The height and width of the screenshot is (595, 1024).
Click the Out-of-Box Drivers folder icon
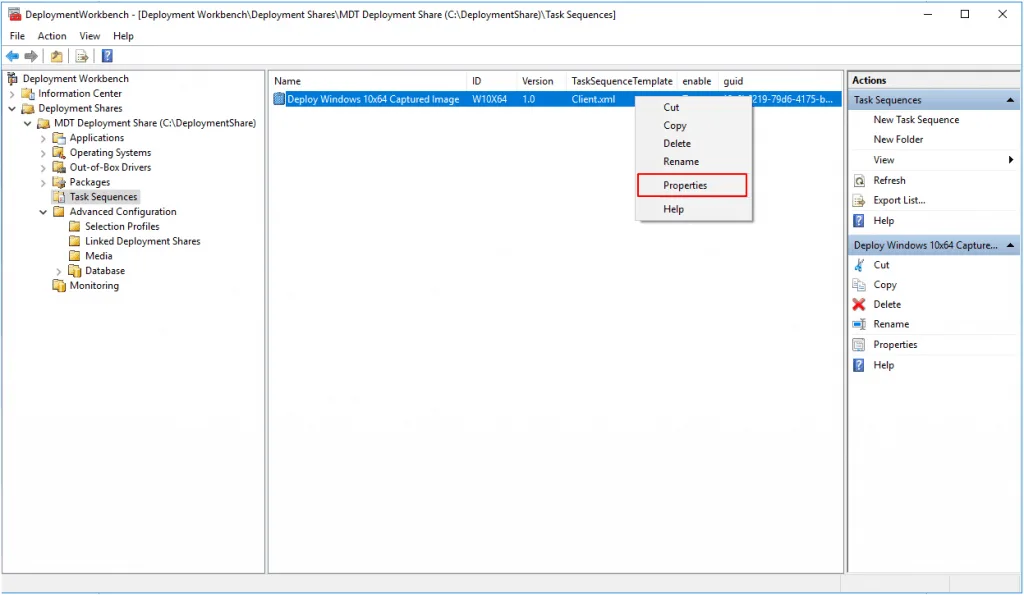(59, 167)
